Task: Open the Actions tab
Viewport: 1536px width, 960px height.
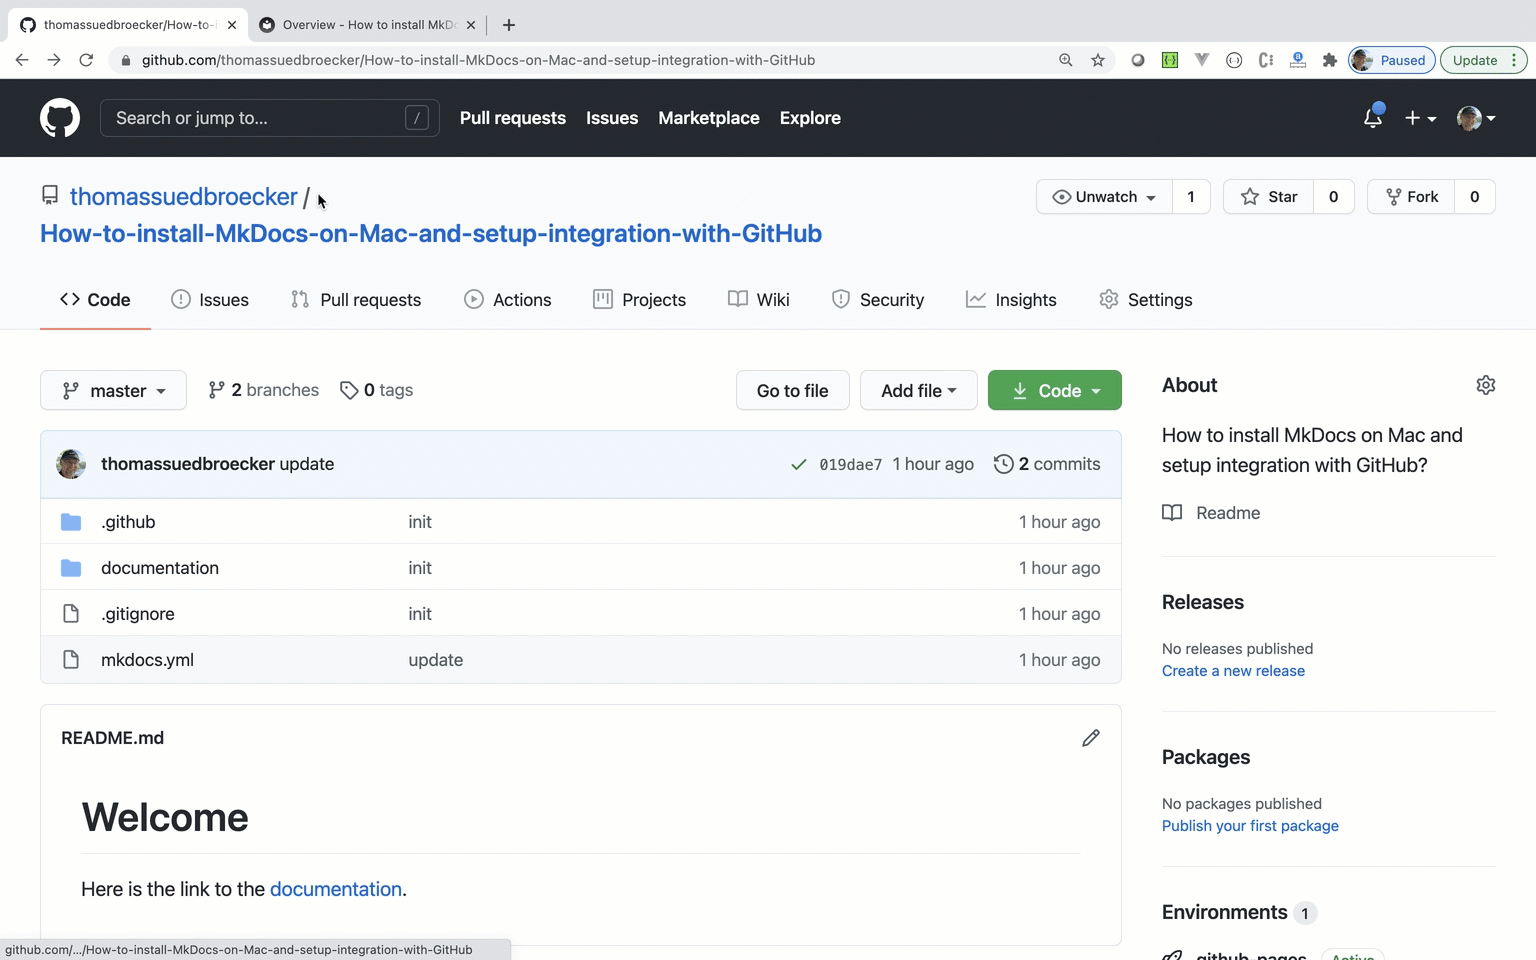Action: click(x=508, y=300)
